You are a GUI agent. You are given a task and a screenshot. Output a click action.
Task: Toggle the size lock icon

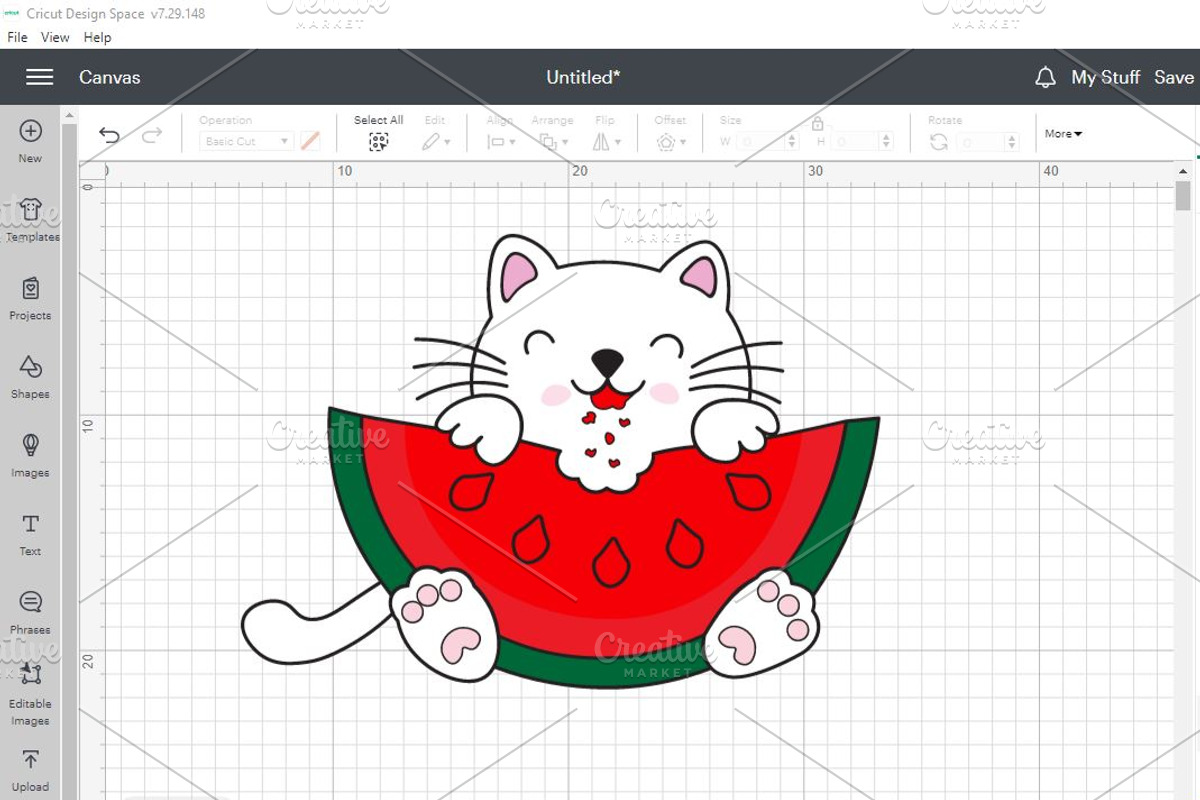click(817, 124)
